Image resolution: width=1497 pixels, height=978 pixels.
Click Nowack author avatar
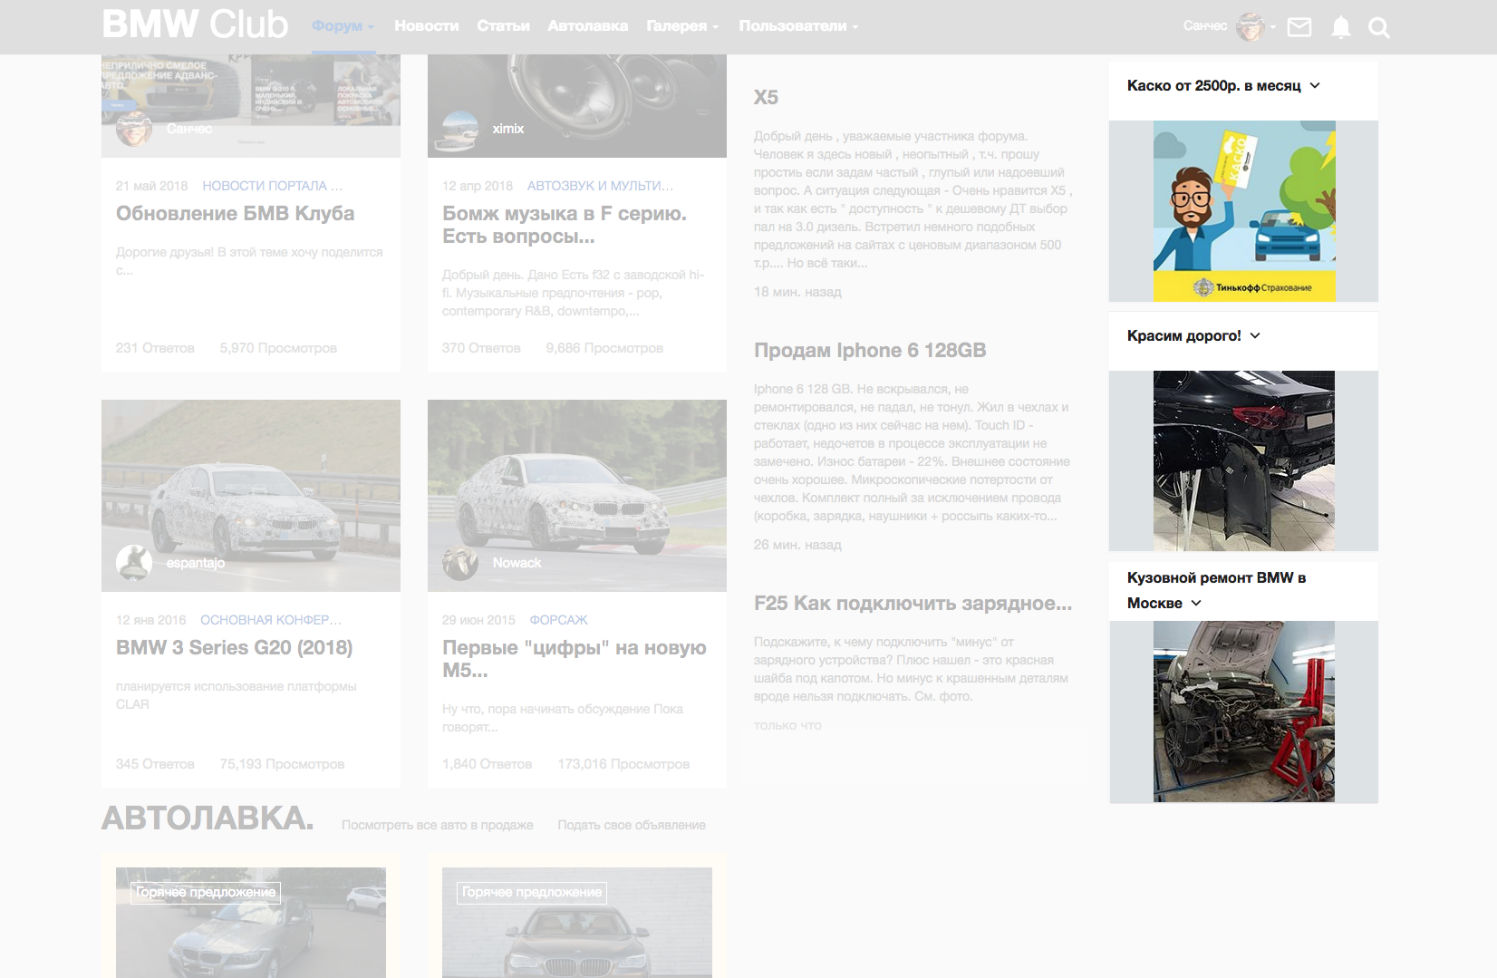[x=460, y=563]
